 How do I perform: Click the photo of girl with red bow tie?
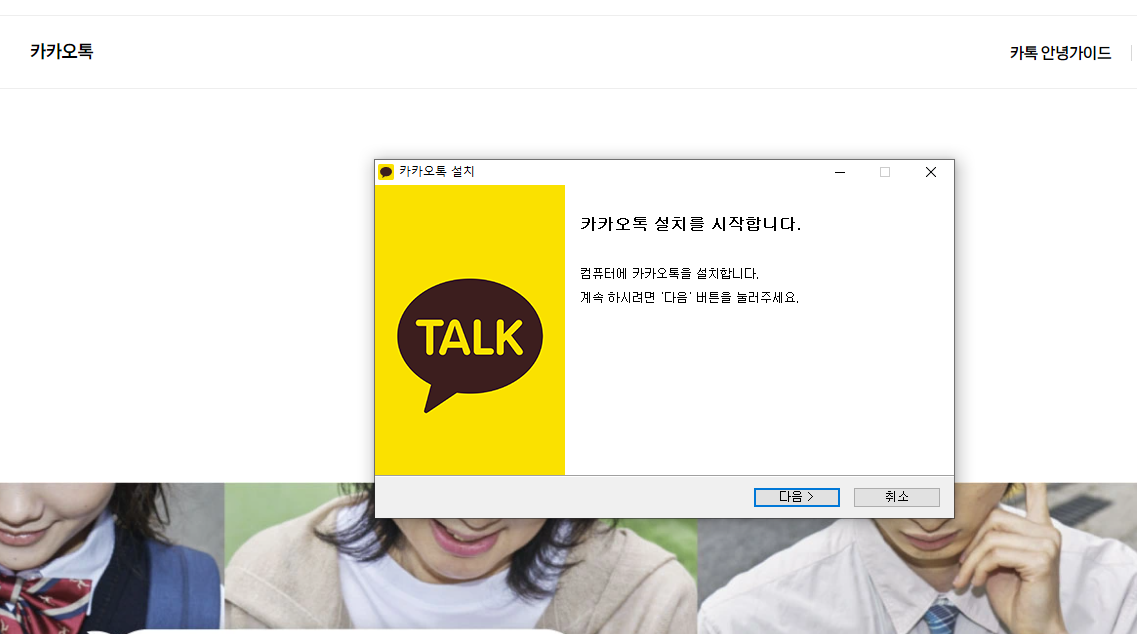[112, 557]
